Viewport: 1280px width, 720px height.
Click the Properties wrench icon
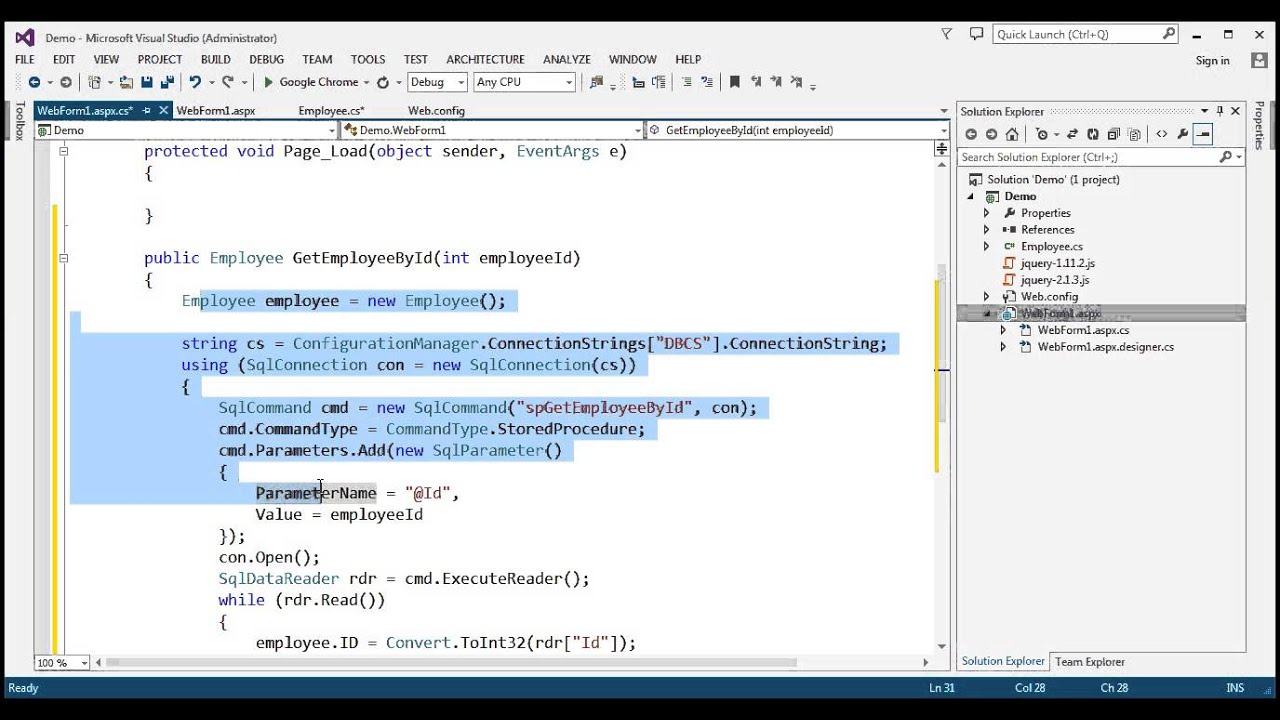pos(1183,134)
